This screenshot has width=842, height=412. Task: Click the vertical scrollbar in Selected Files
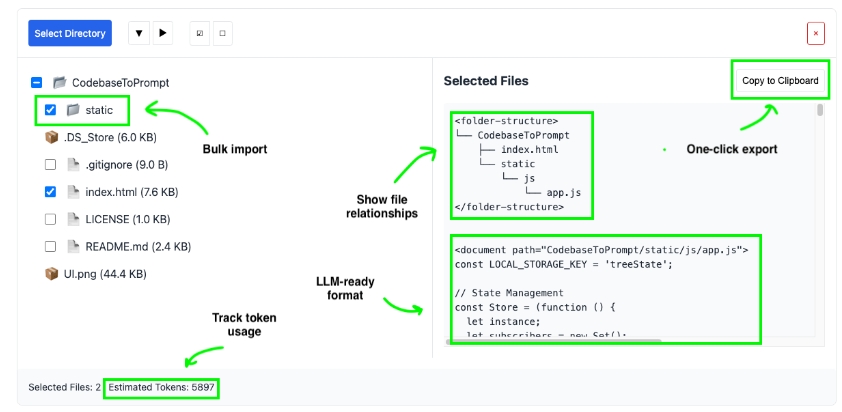(x=820, y=112)
